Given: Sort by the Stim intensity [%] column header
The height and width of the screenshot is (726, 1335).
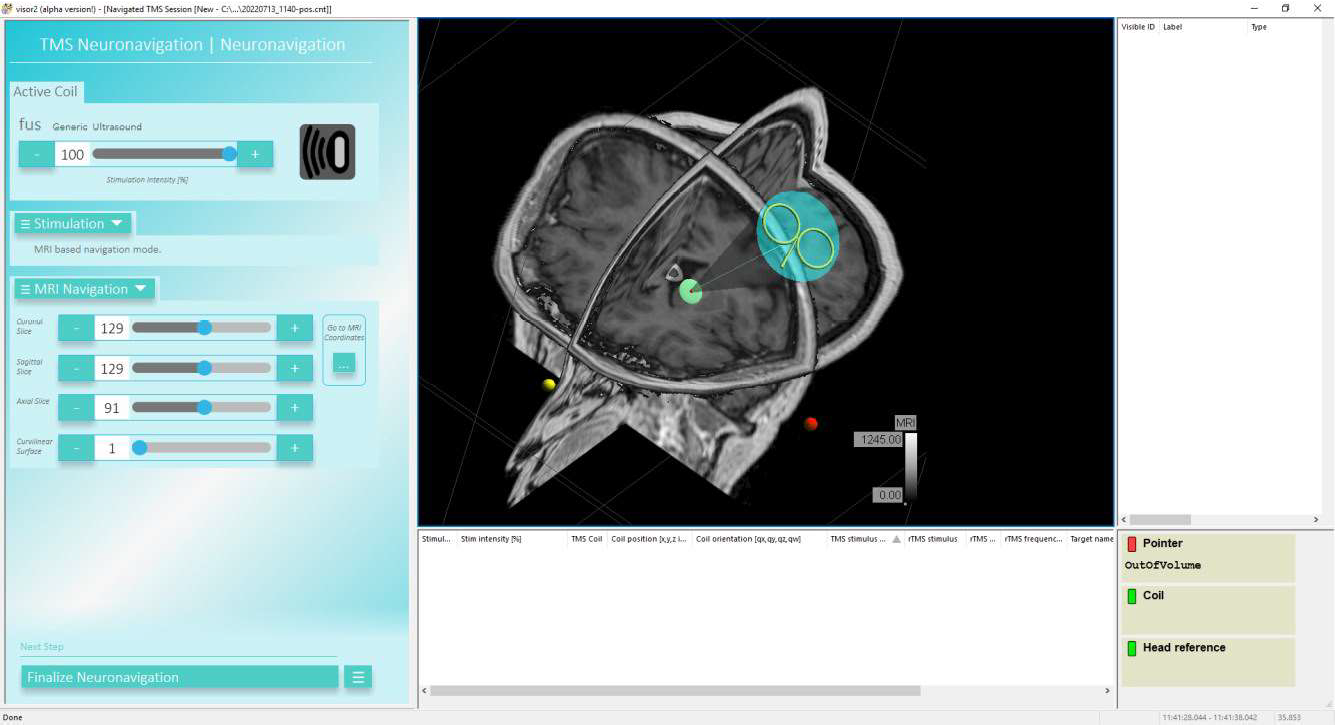Looking at the screenshot, I should tap(491, 539).
